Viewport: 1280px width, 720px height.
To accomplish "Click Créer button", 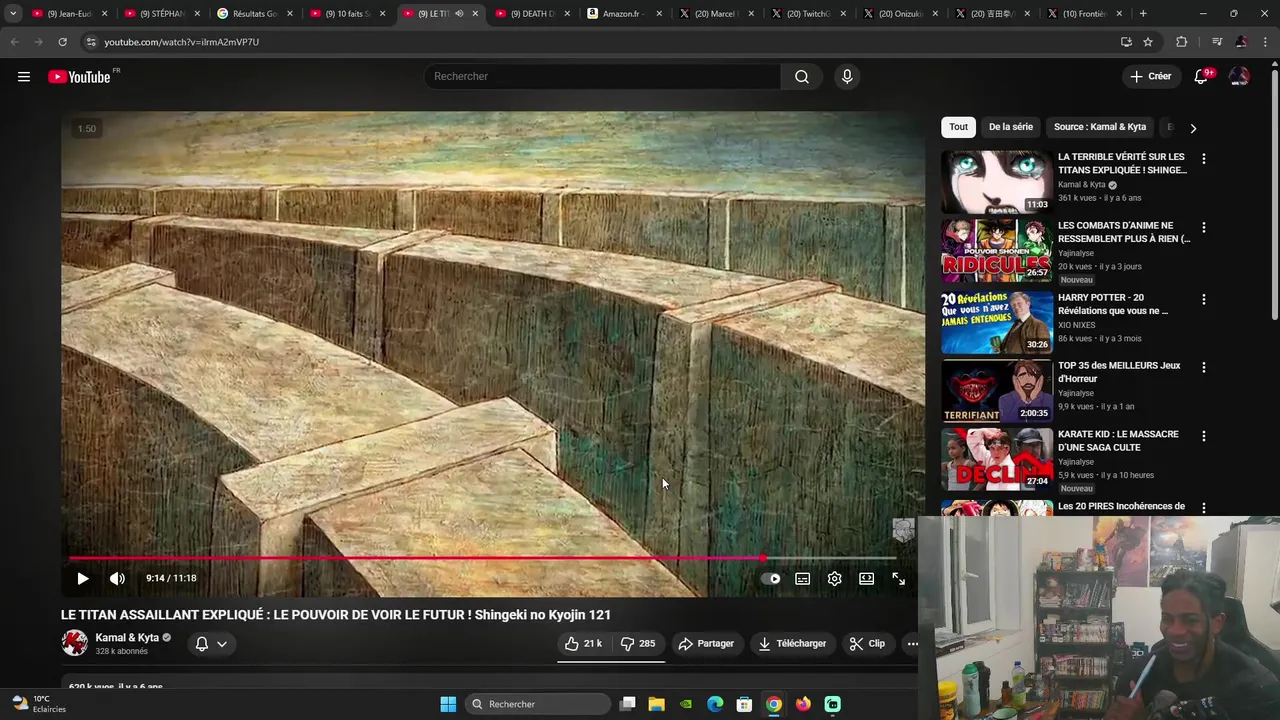I will (x=1150, y=76).
